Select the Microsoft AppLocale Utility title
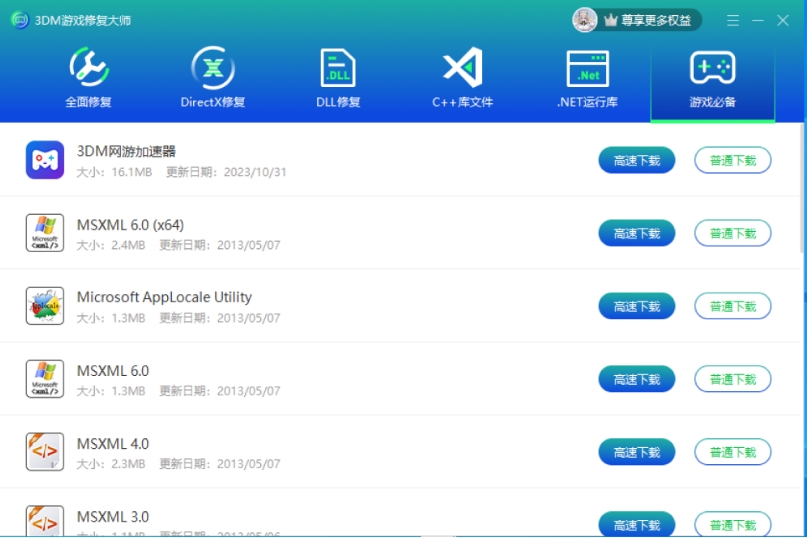 pos(164,297)
